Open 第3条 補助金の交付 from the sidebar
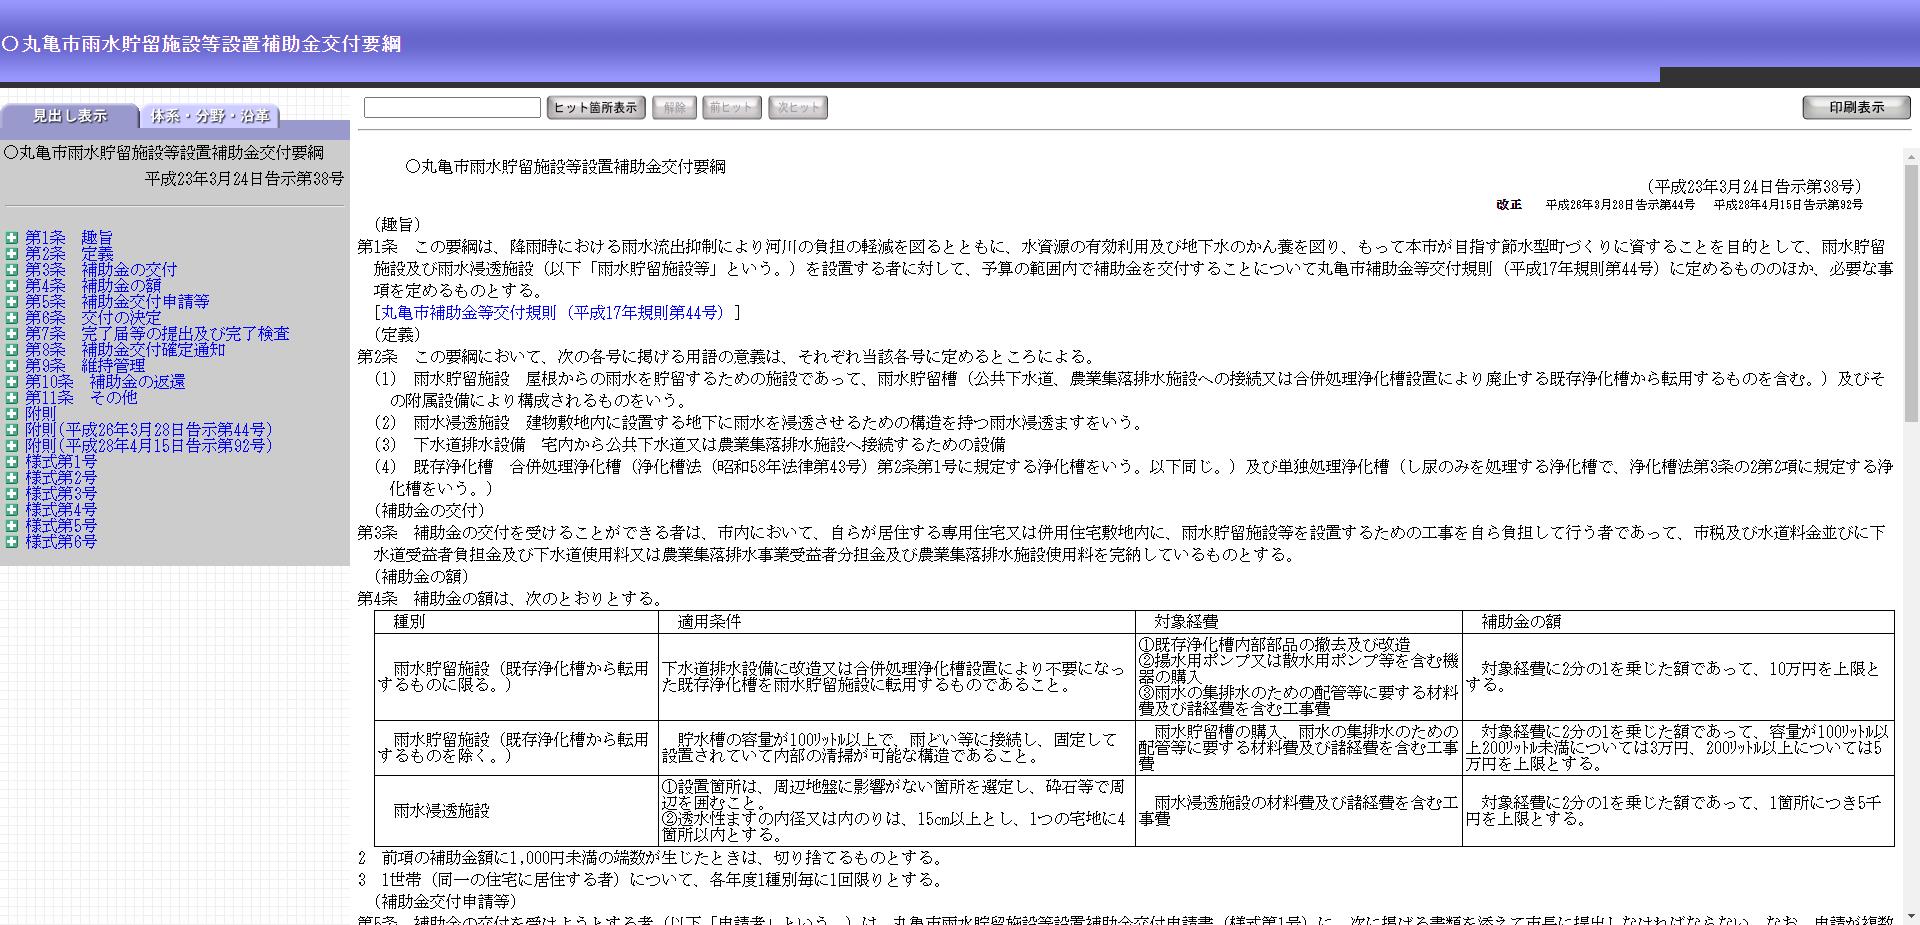 [100, 270]
